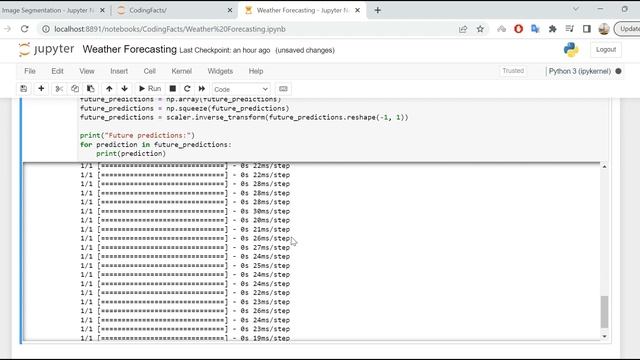The image size is (640, 360).
Task: Paste cells below icon
Action: [x=91, y=89]
